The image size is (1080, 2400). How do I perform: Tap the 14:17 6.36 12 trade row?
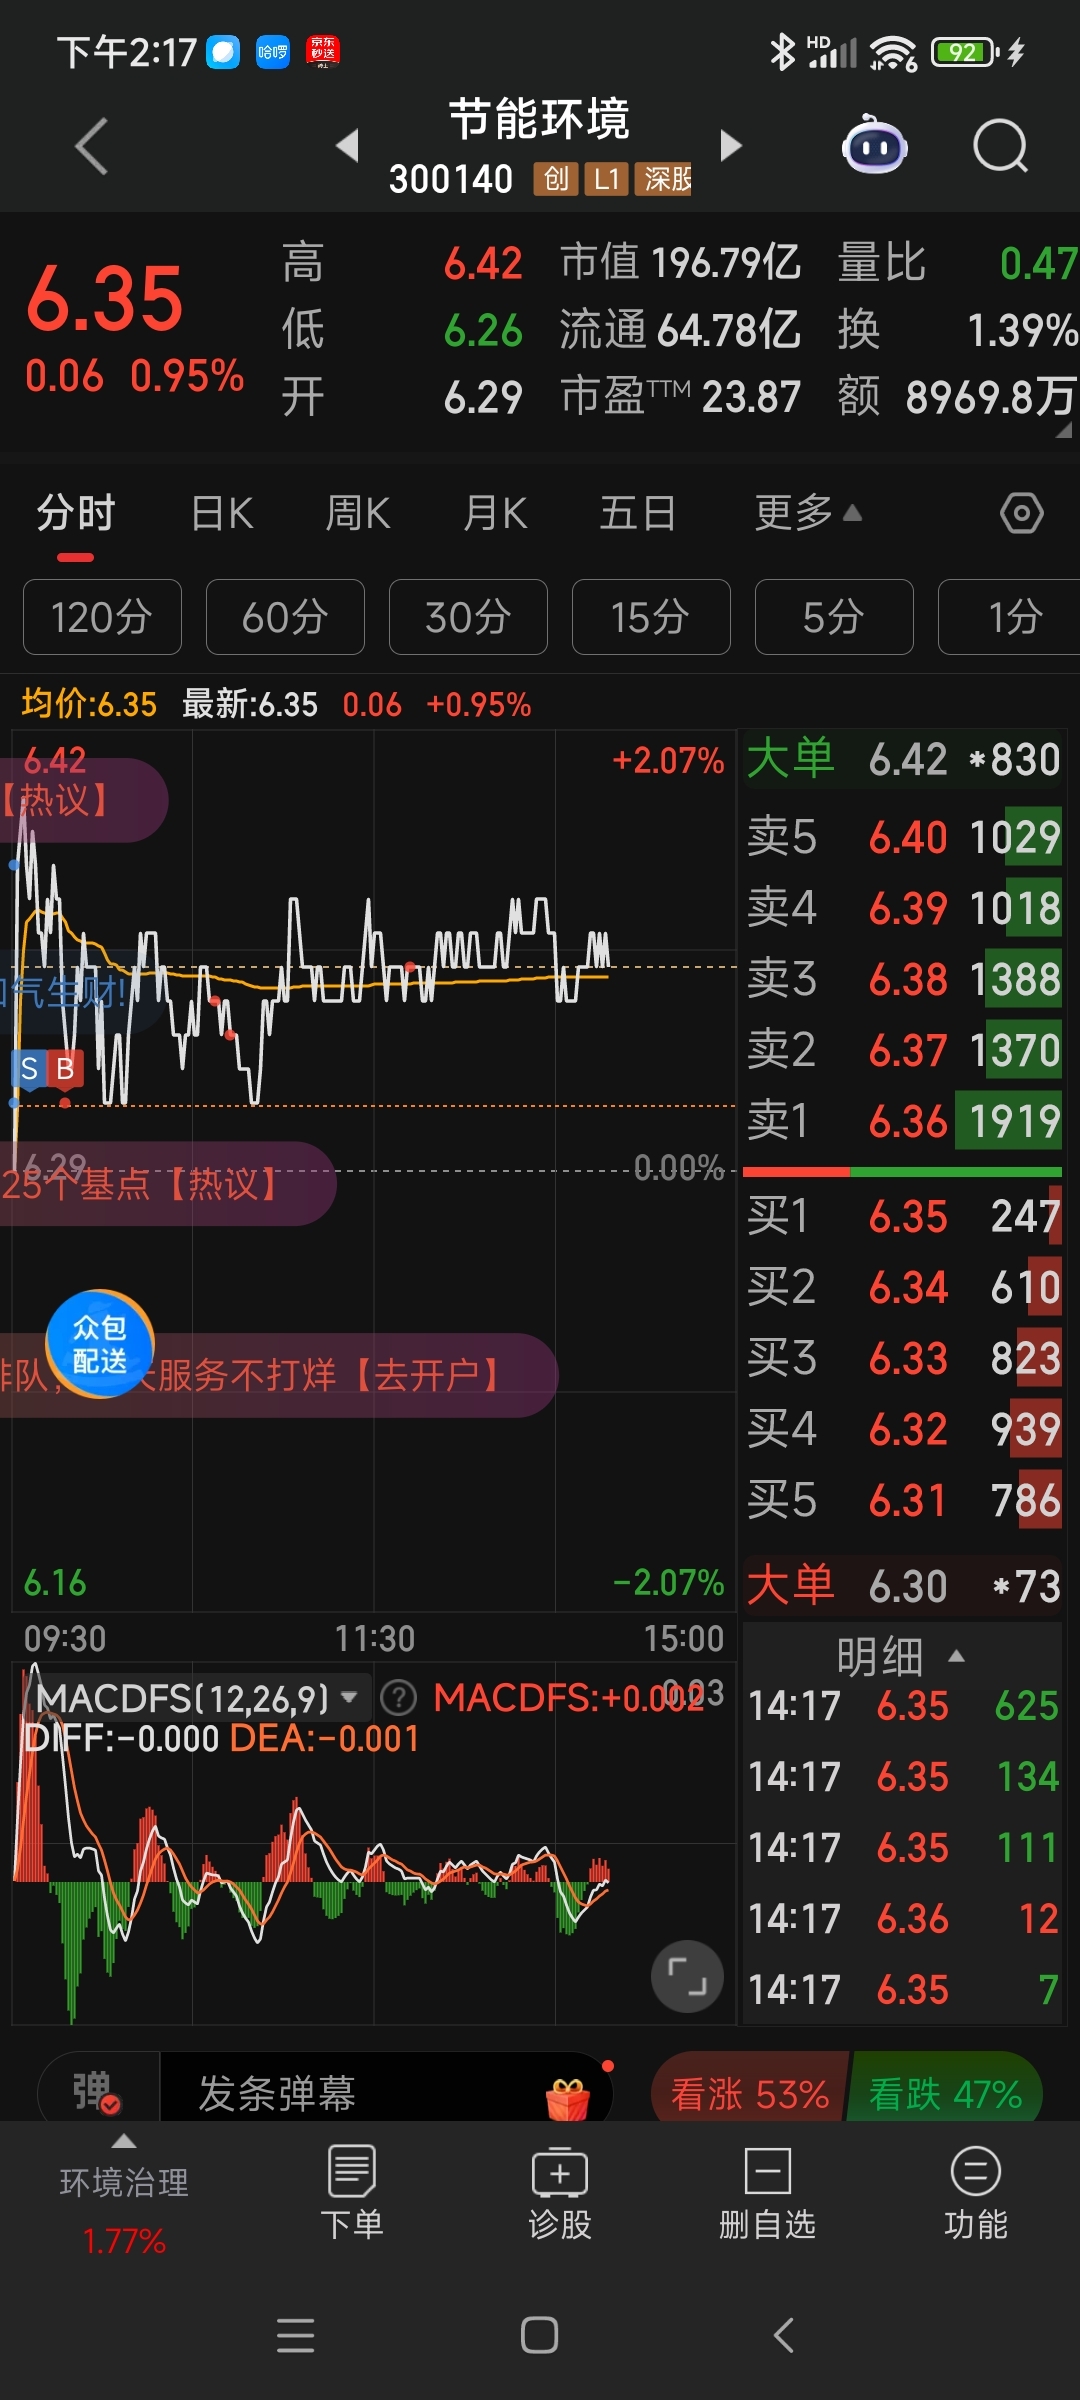[902, 1919]
